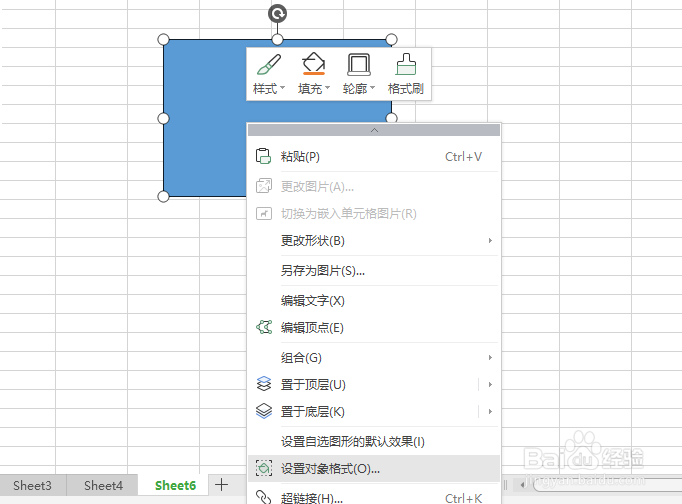Click the edit vertices icon

pos(264,327)
